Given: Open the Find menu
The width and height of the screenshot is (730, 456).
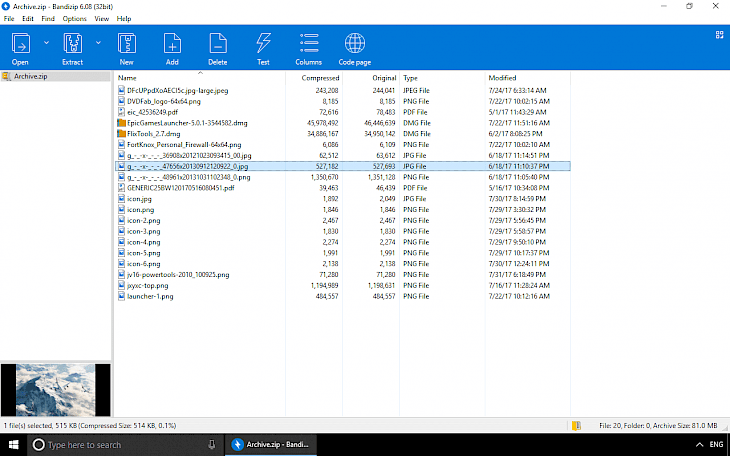Looking at the screenshot, I should click(x=48, y=19).
